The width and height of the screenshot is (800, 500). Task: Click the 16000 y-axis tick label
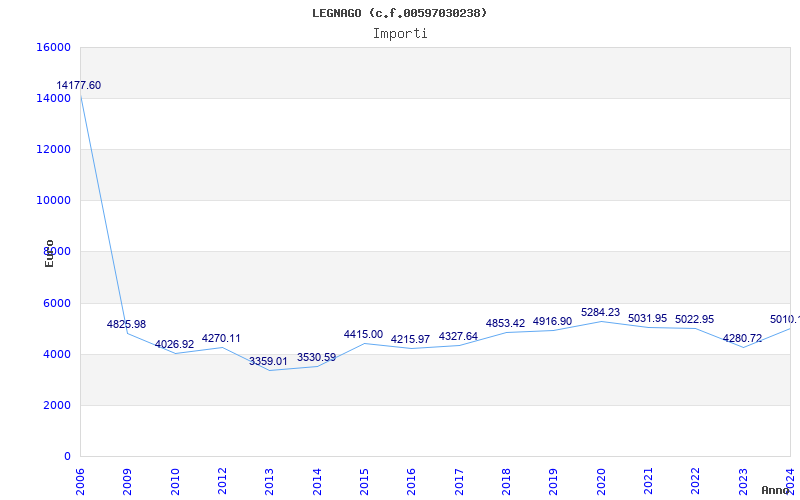(54, 47)
